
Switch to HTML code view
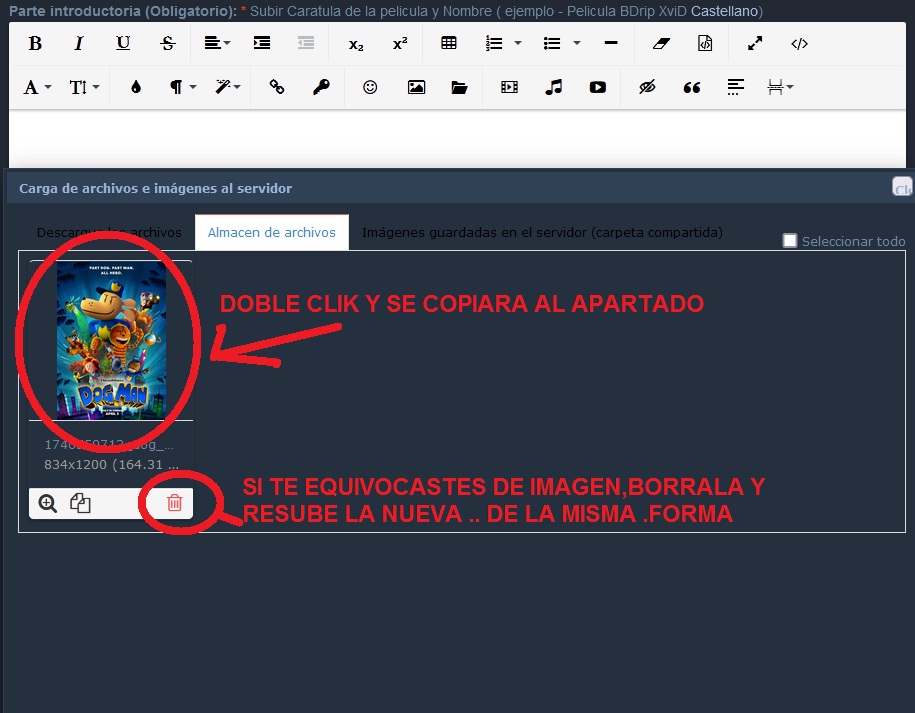pyautogui.click(x=799, y=43)
